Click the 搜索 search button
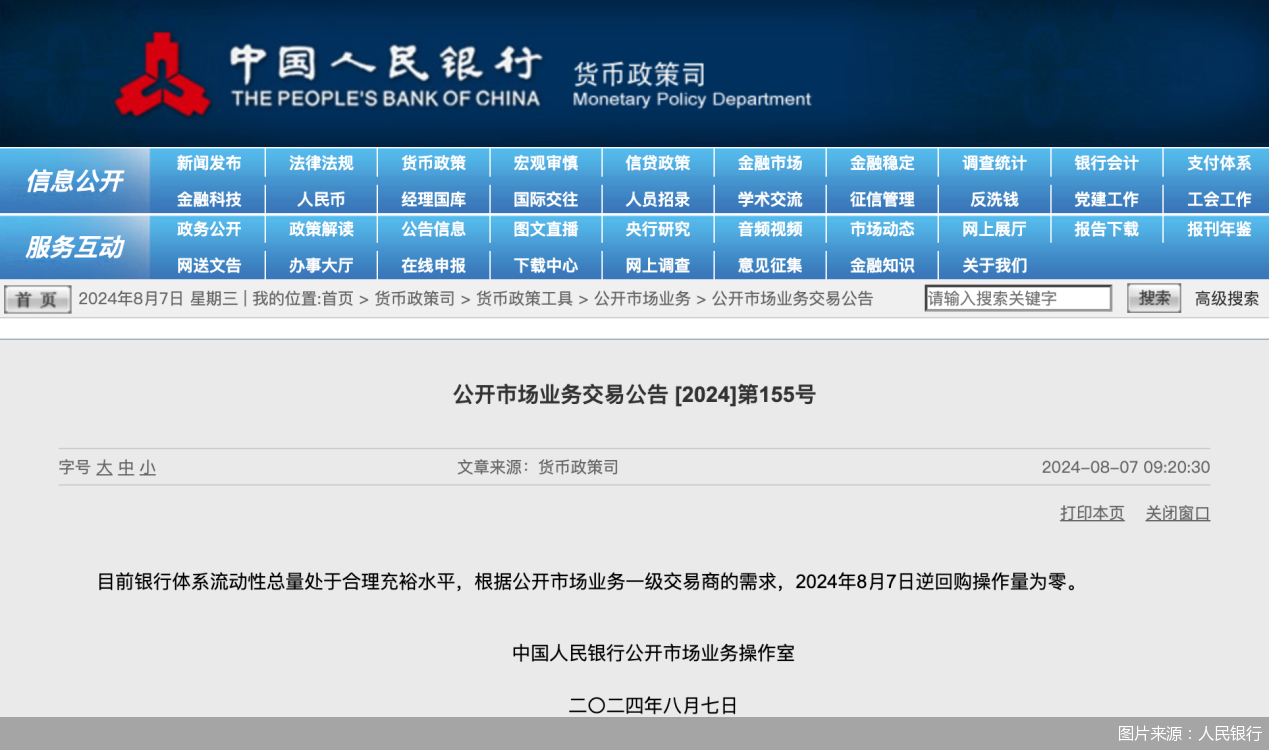1269x750 pixels. click(x=1154, y=298)
